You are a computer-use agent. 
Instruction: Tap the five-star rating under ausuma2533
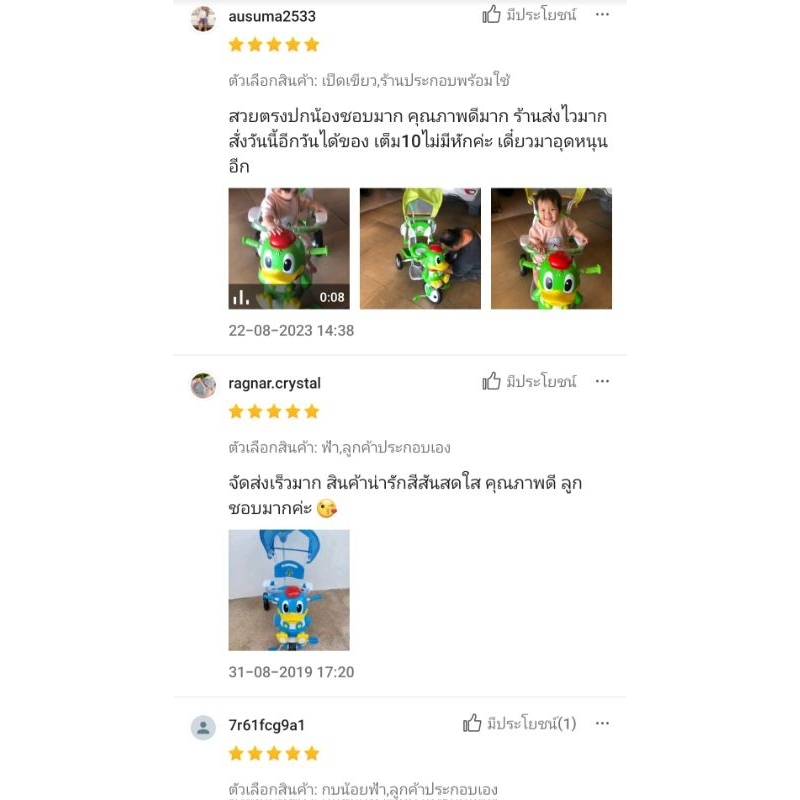(x=274, y=45)
